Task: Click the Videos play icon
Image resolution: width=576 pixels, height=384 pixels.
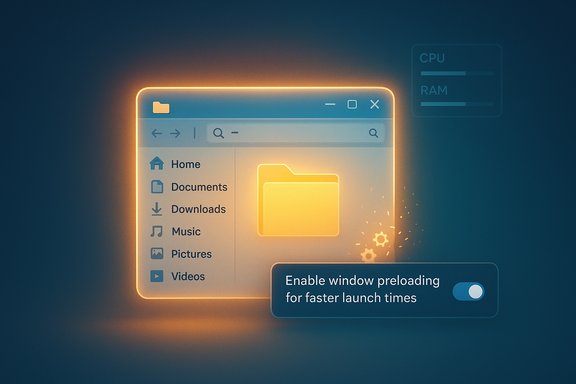Action: tap(157, 276)
